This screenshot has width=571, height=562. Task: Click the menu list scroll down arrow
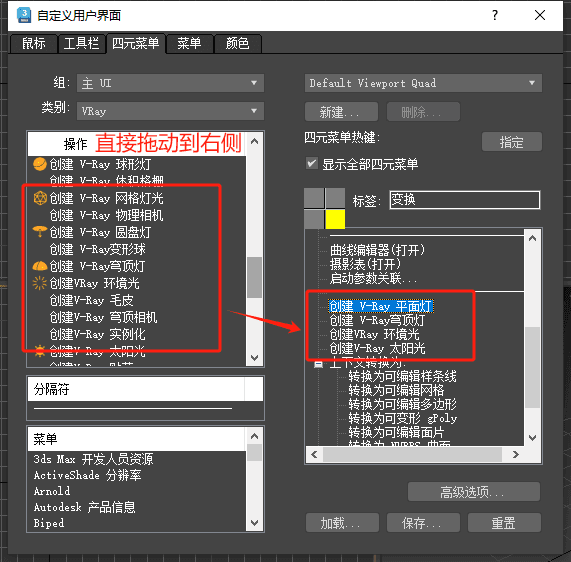tap(255, 523)
